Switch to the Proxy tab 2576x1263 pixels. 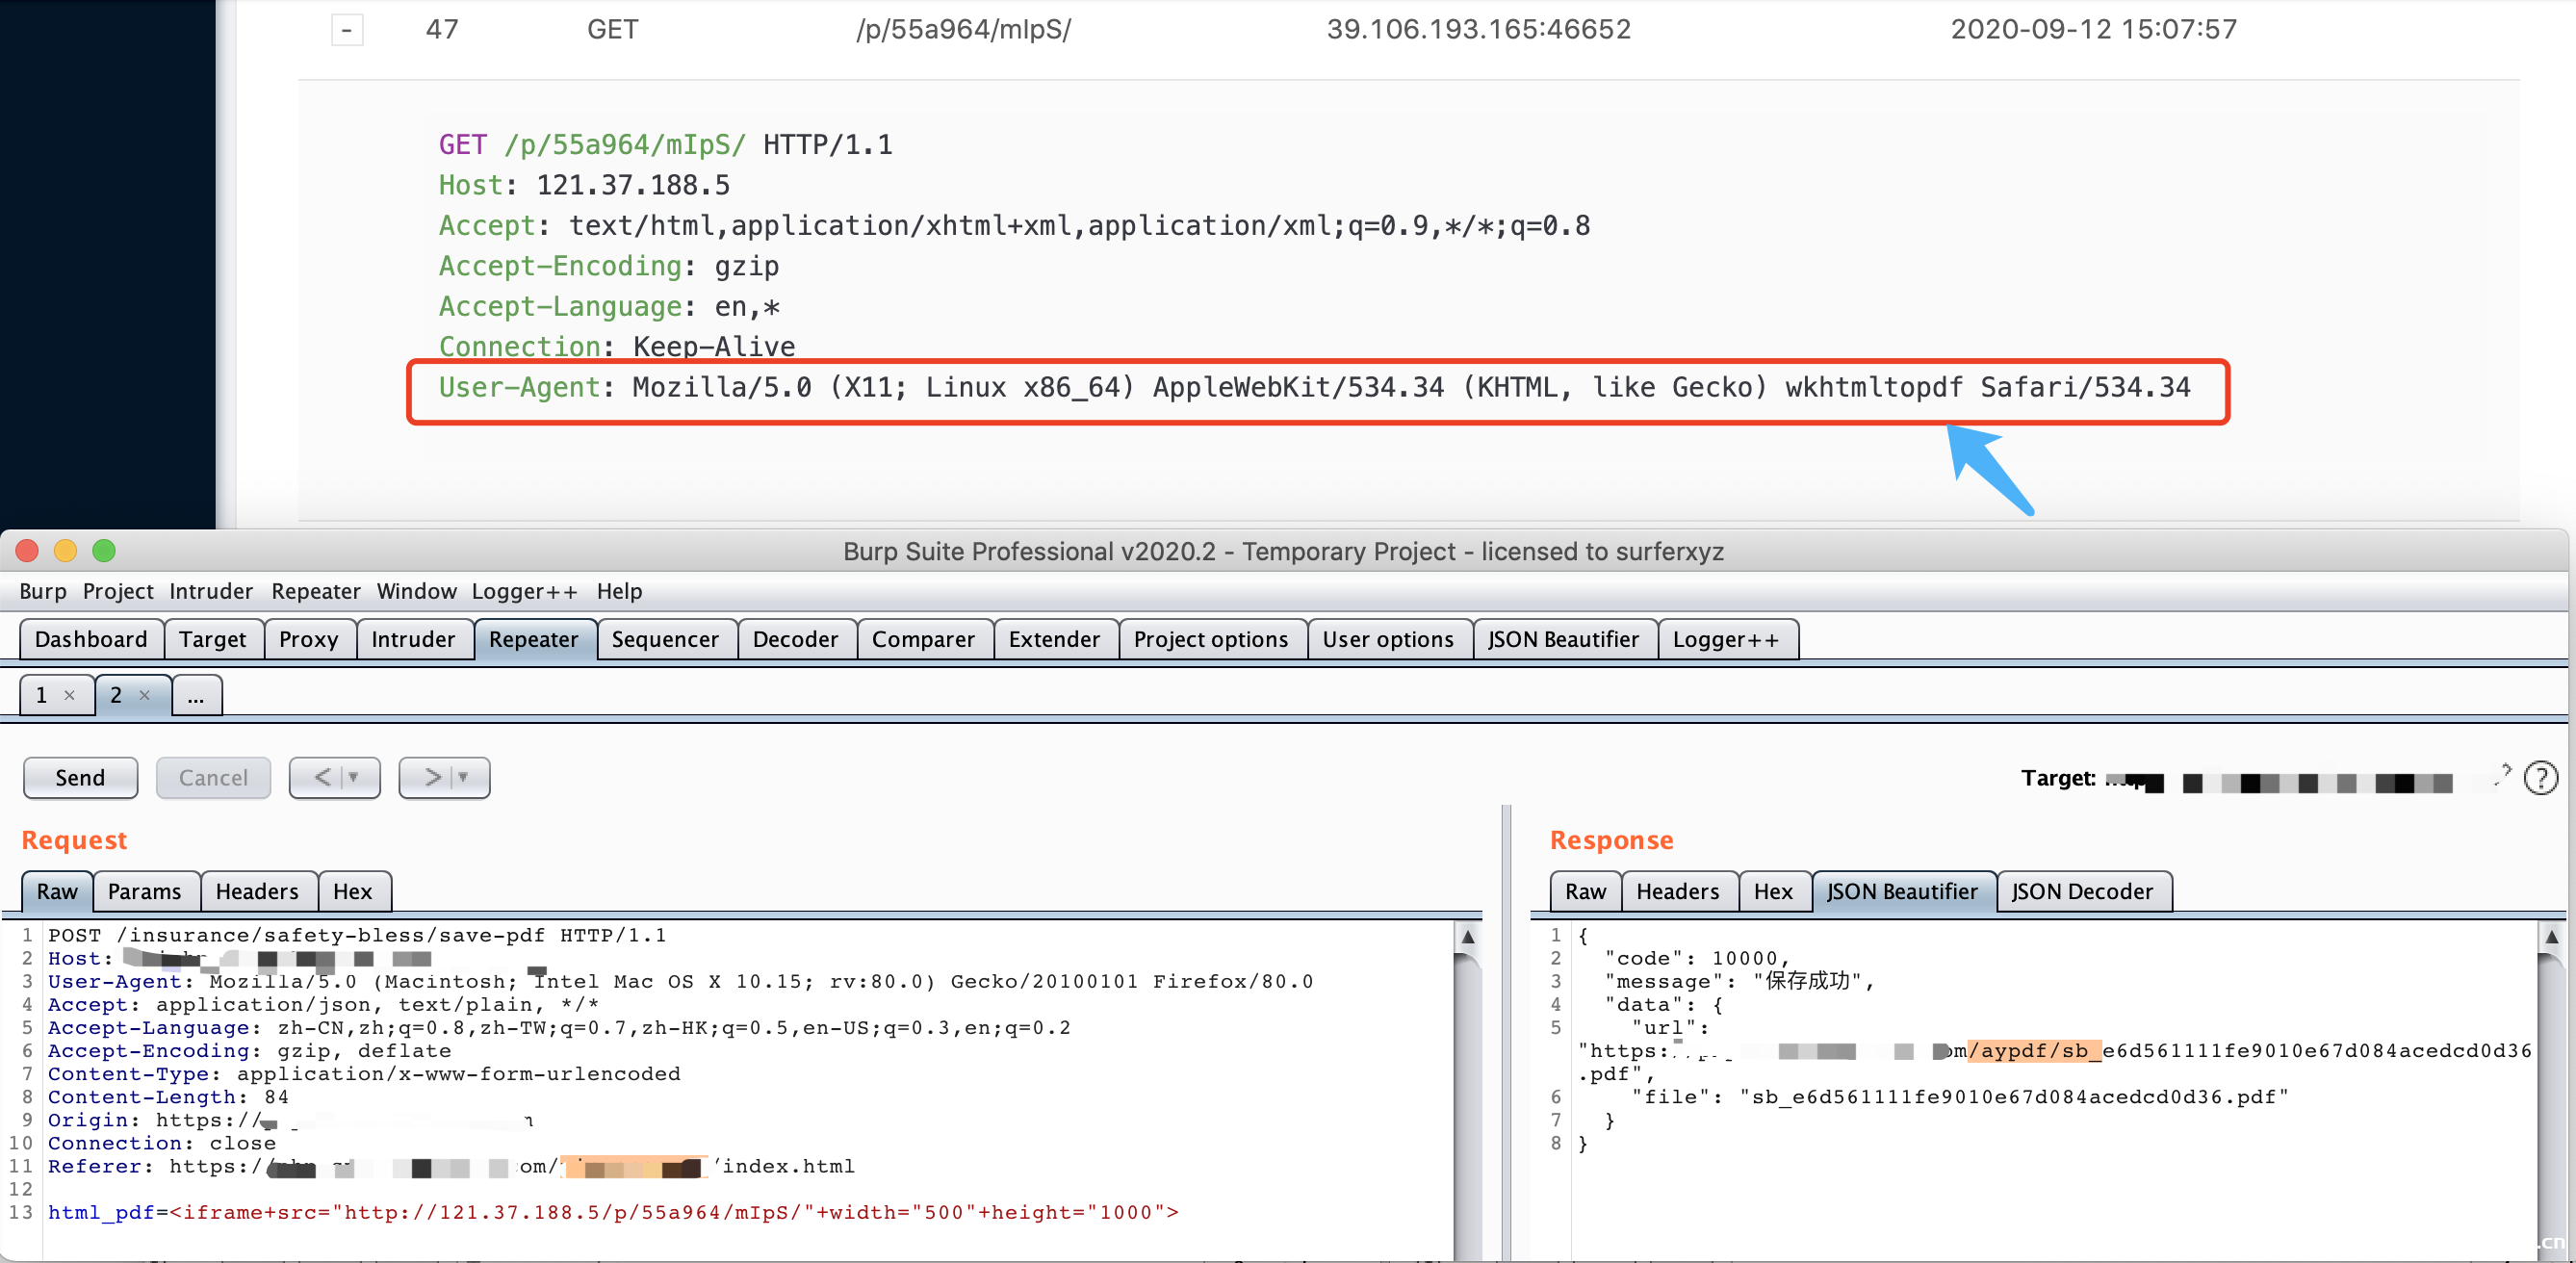coord(308,639)
